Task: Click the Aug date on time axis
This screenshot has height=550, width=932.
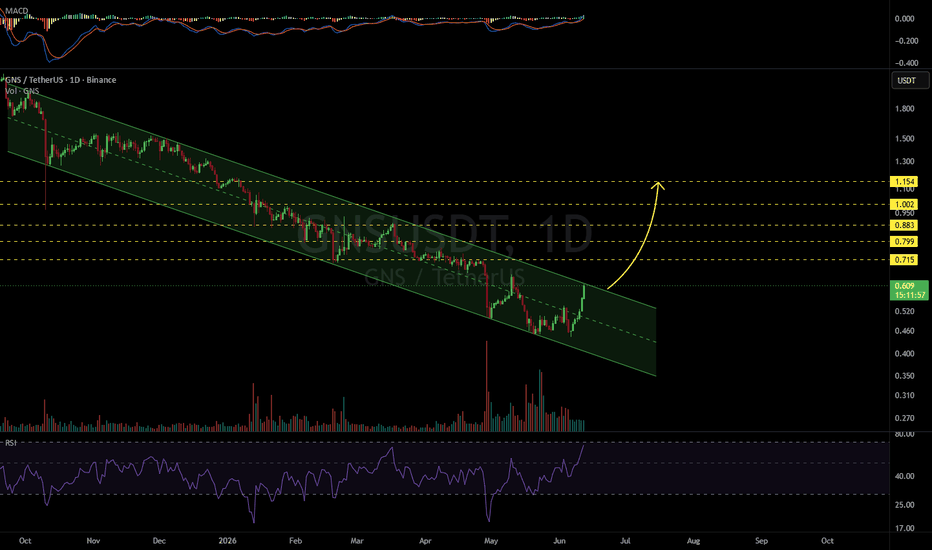Action: 693,540
